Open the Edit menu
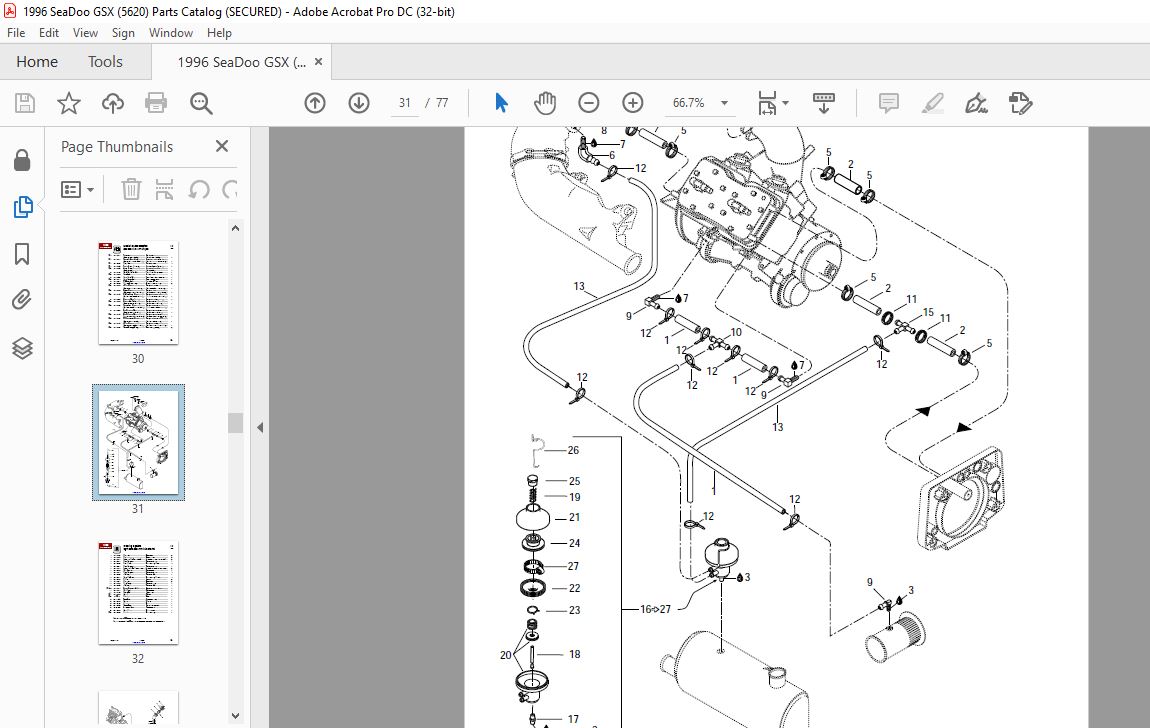This screenshot has width=1150, height=728. (x=49, y=33)
